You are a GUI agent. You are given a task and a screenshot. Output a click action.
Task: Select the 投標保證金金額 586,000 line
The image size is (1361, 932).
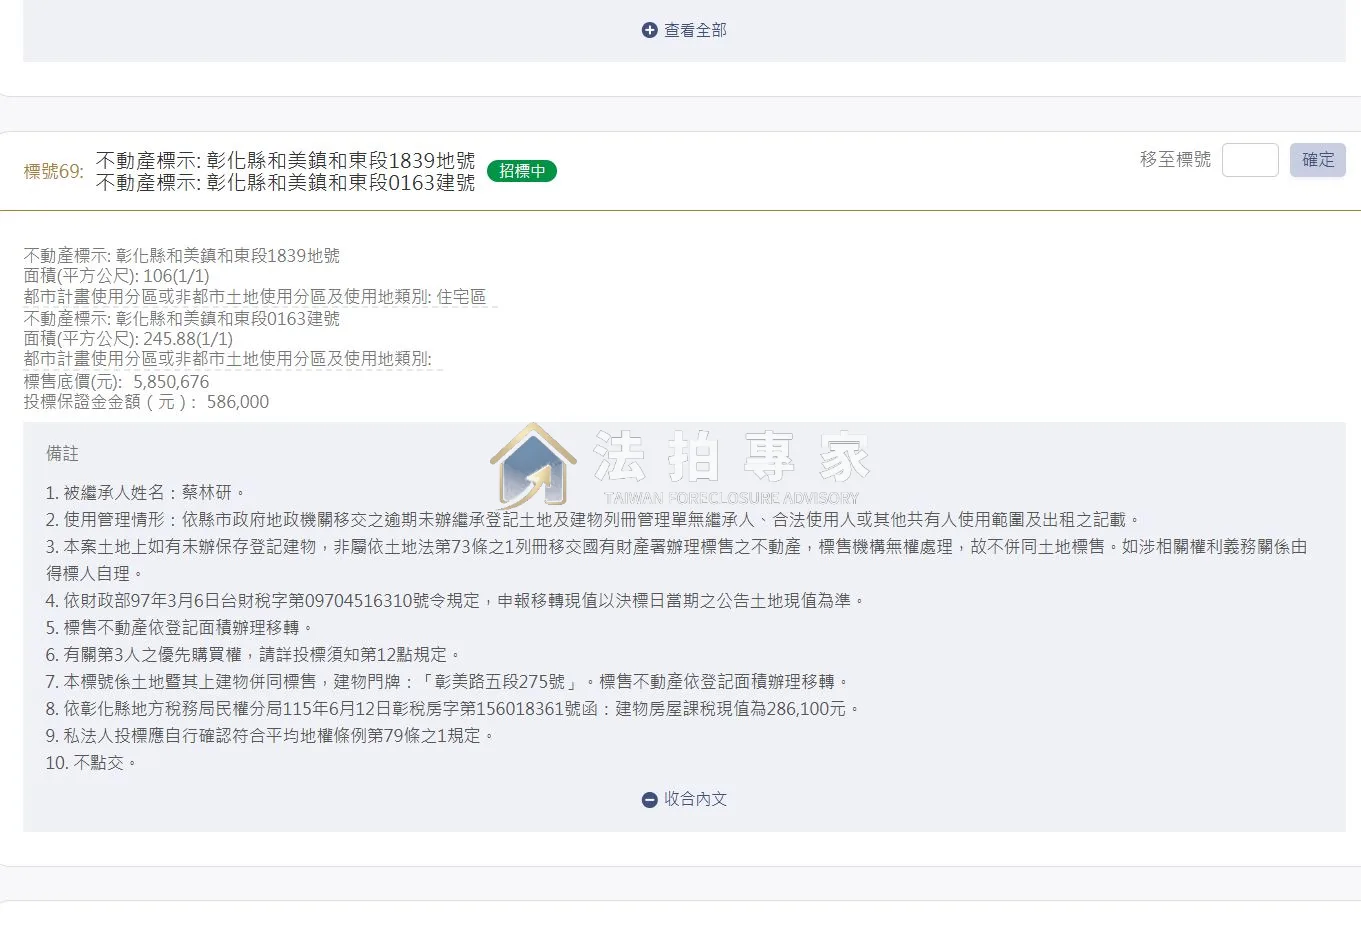(147, 402)
